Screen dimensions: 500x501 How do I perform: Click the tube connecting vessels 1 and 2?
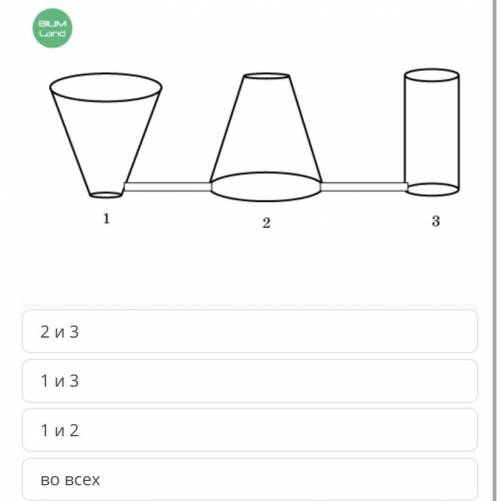[x=168, y=187]
